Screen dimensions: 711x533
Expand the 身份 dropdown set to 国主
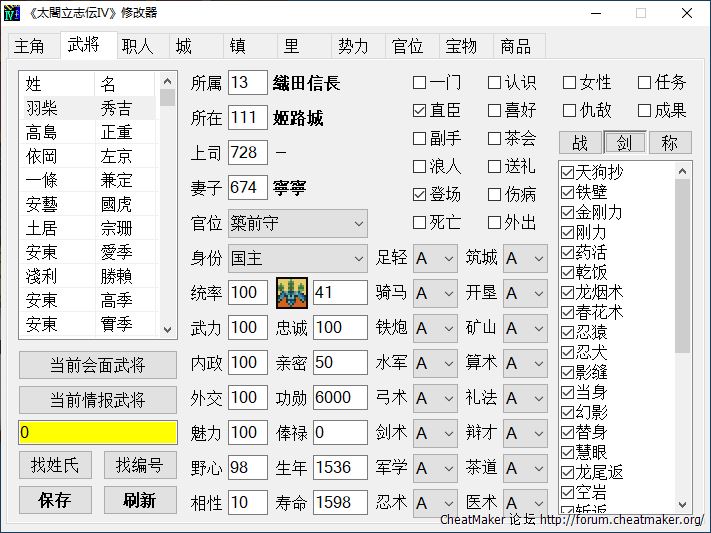(x=297, y=258)
